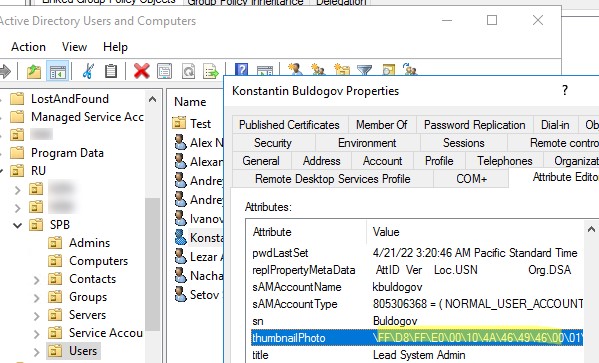Viewport: 599px width, 363px height.
Task: Expand the first blurred OU under RU
Action: tap(18, 189)
